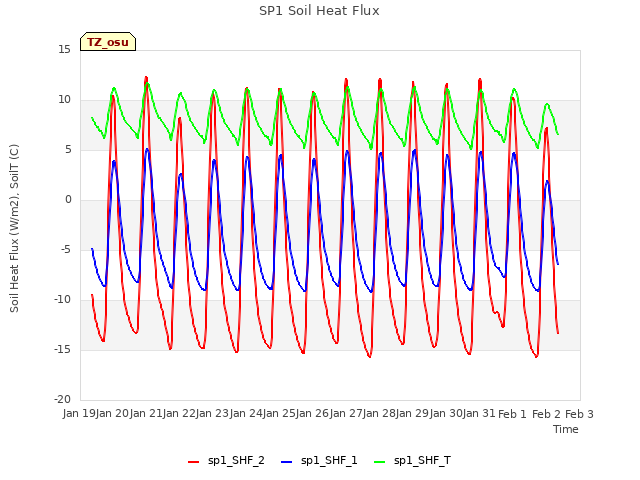Click the Jan 25 x-axis label
This screenshot has height=480, width=640.
pos(279,413)
